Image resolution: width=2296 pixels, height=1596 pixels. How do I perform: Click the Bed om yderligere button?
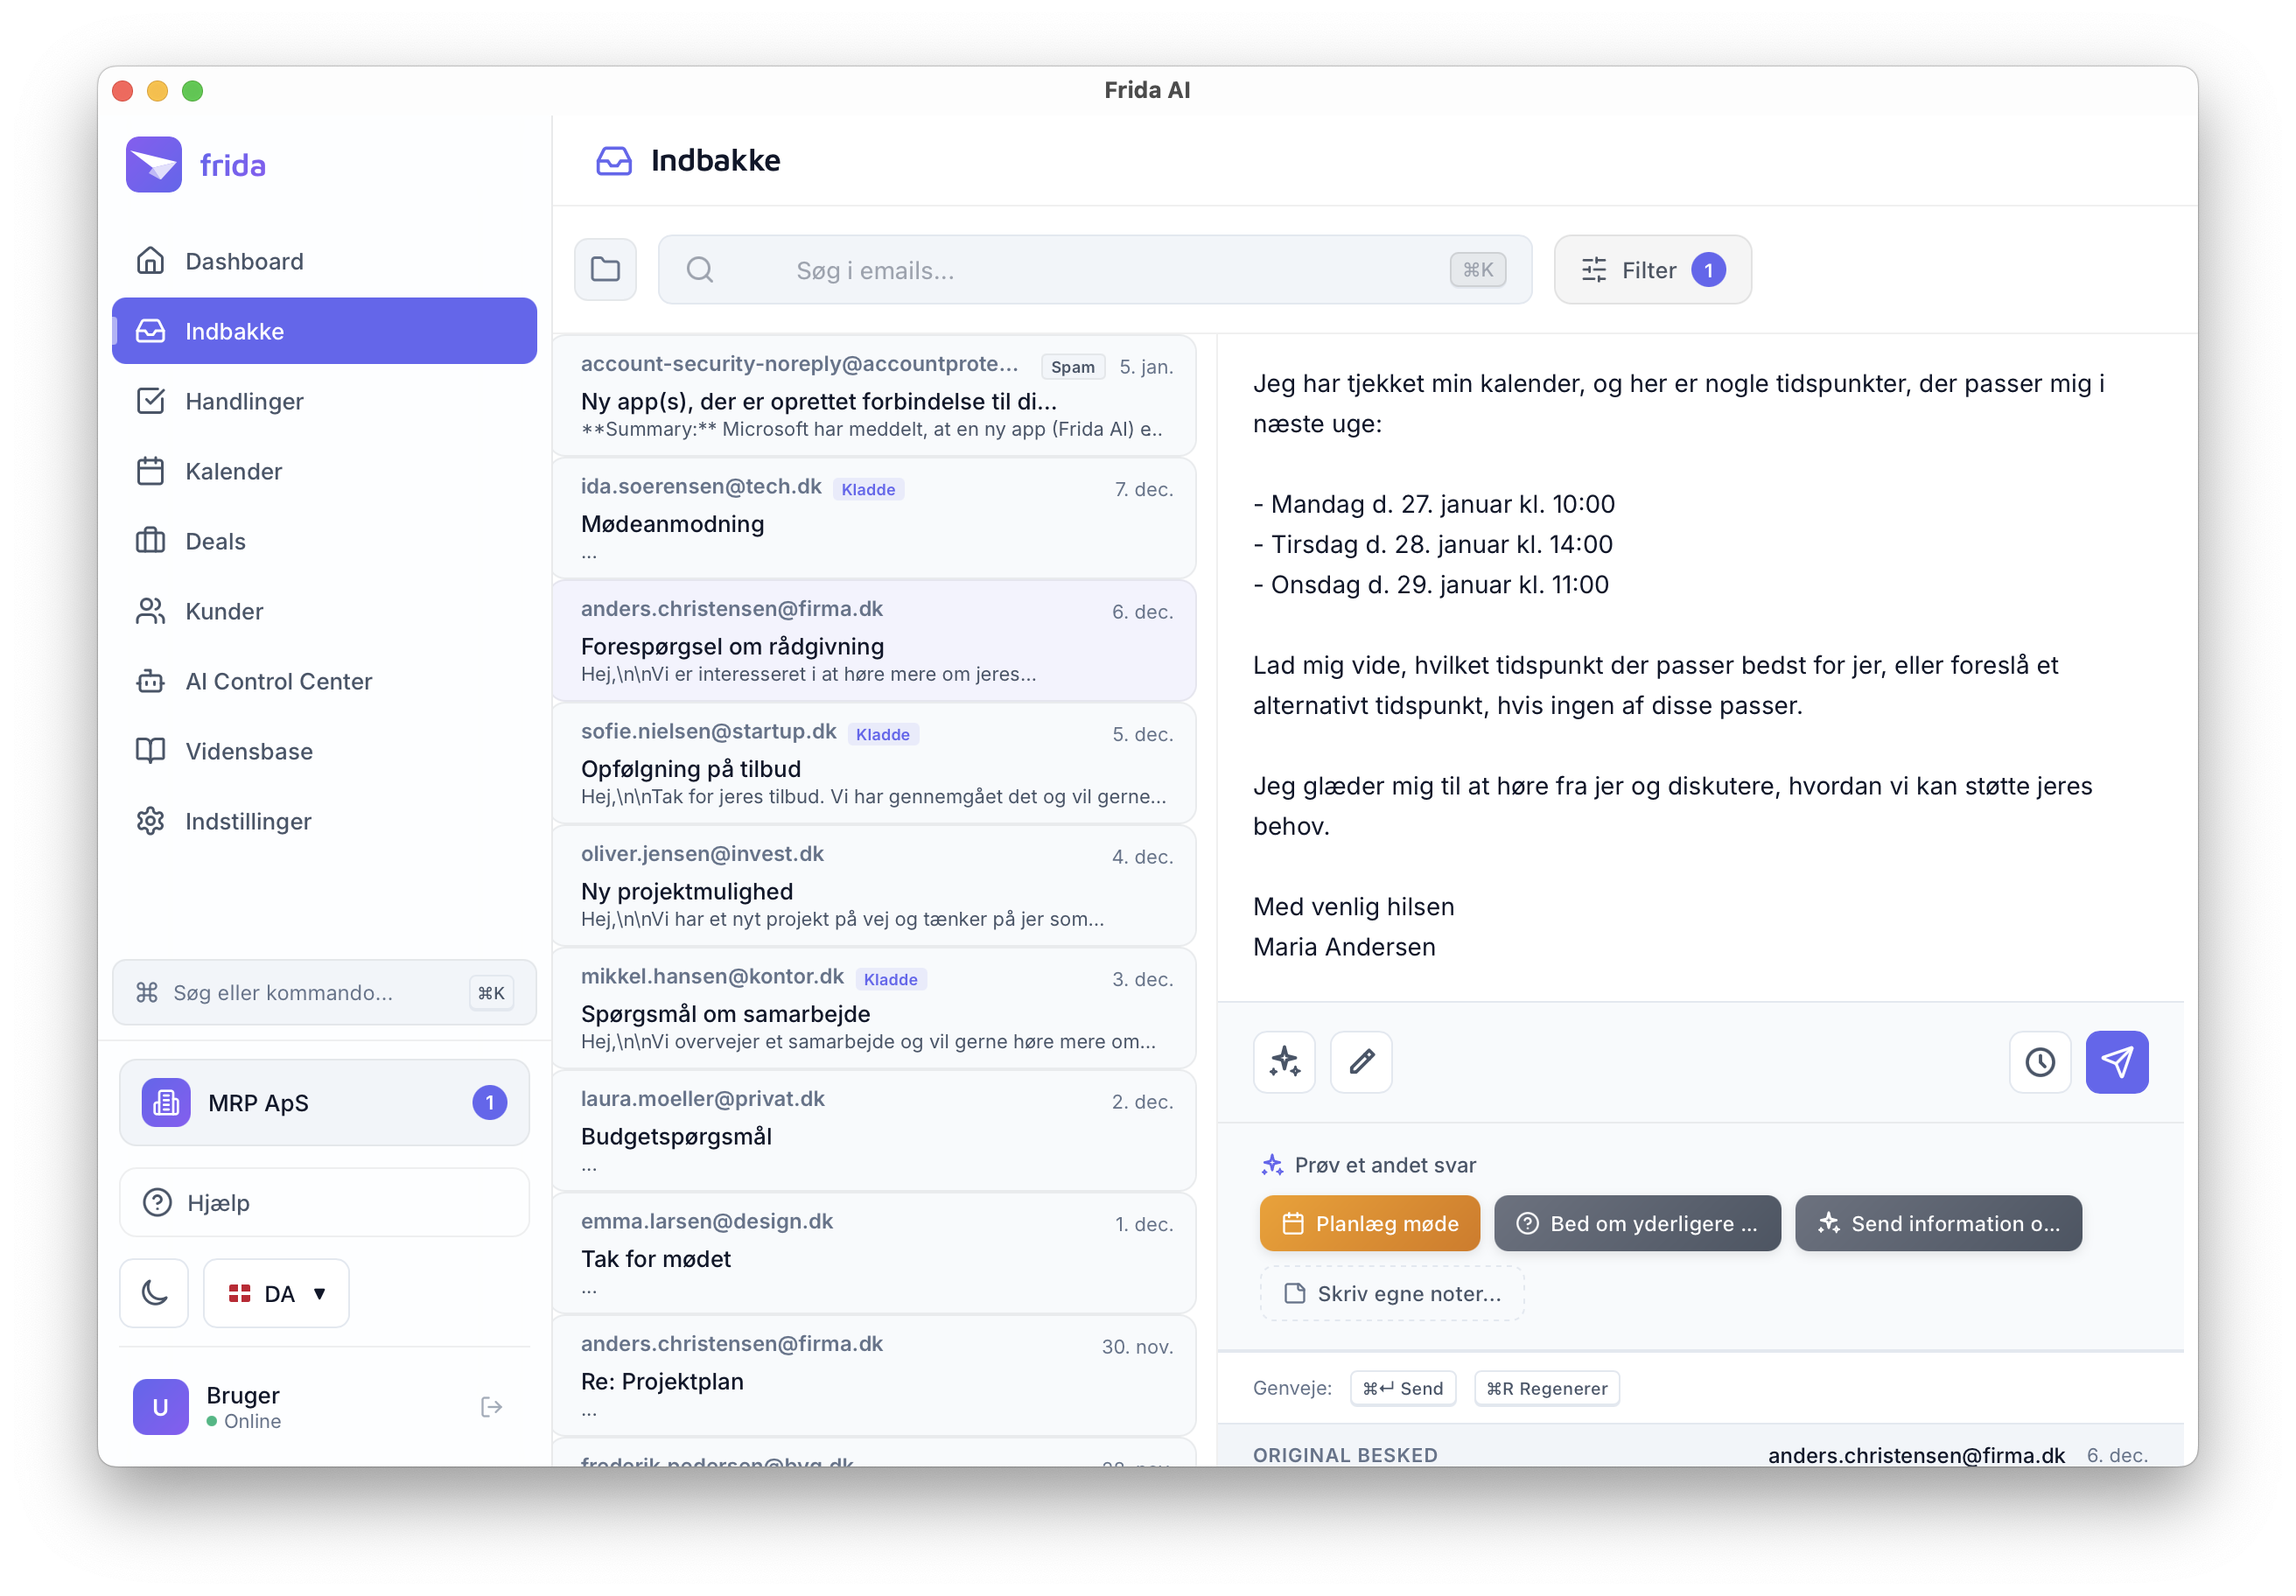(1637, 1223)
